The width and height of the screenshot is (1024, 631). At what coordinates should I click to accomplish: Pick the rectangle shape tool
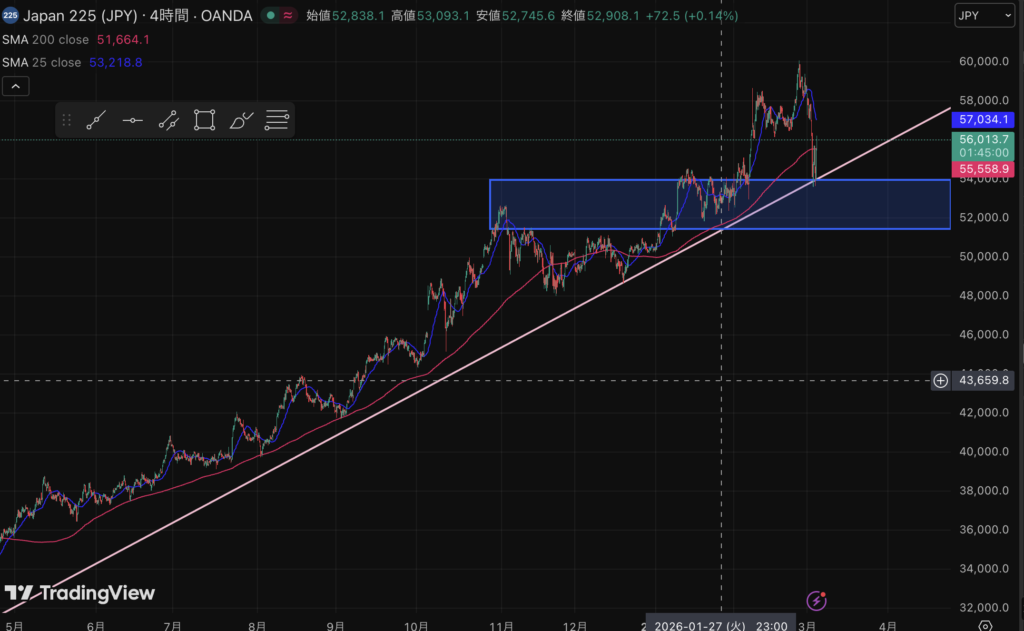tap(204, 121)
